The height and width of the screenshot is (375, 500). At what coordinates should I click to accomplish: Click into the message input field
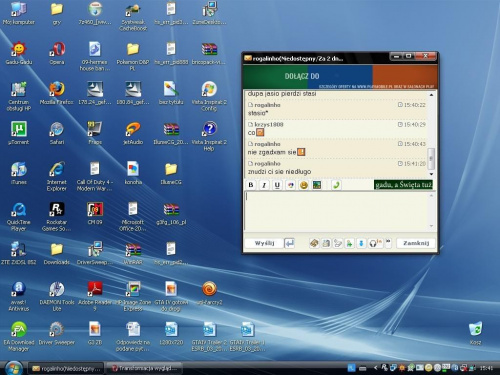(x=336, y=211)
